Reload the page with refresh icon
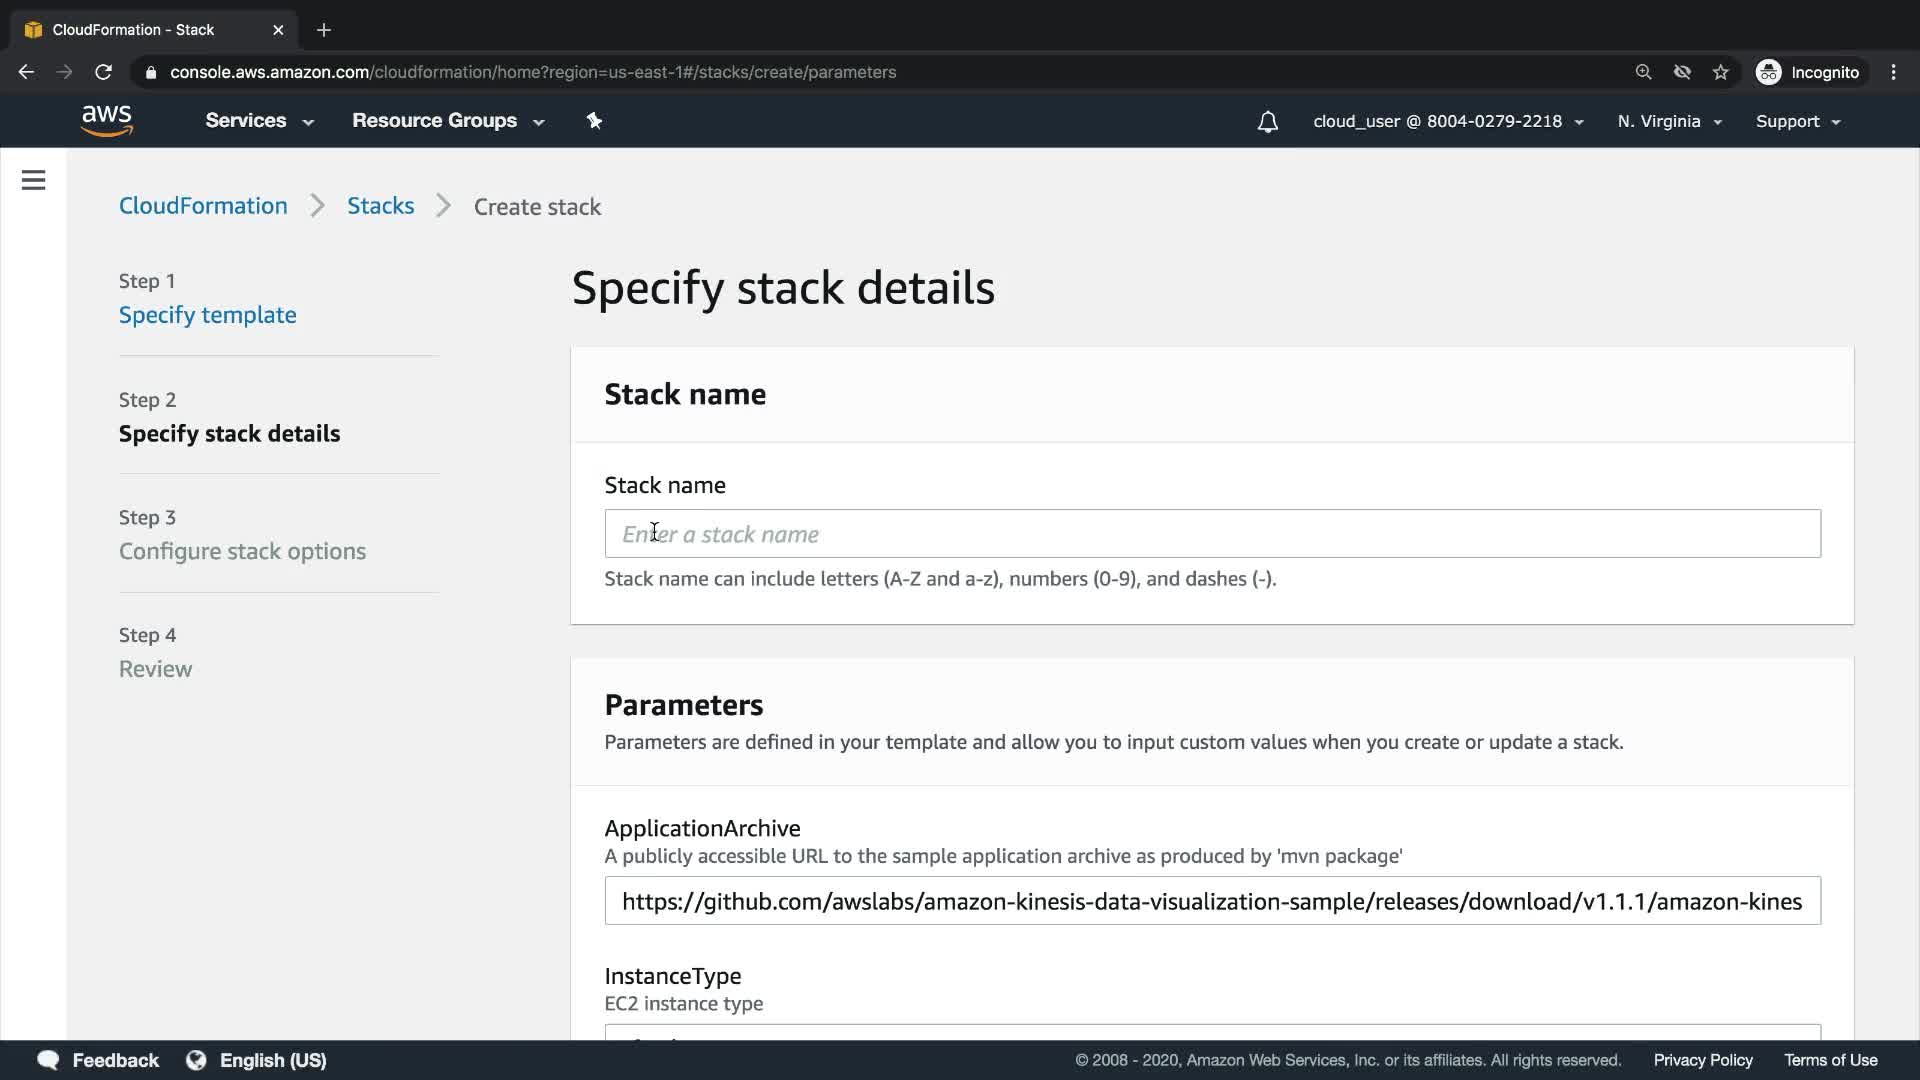This screenshot has width=1920, height=1080. point(103,72)
